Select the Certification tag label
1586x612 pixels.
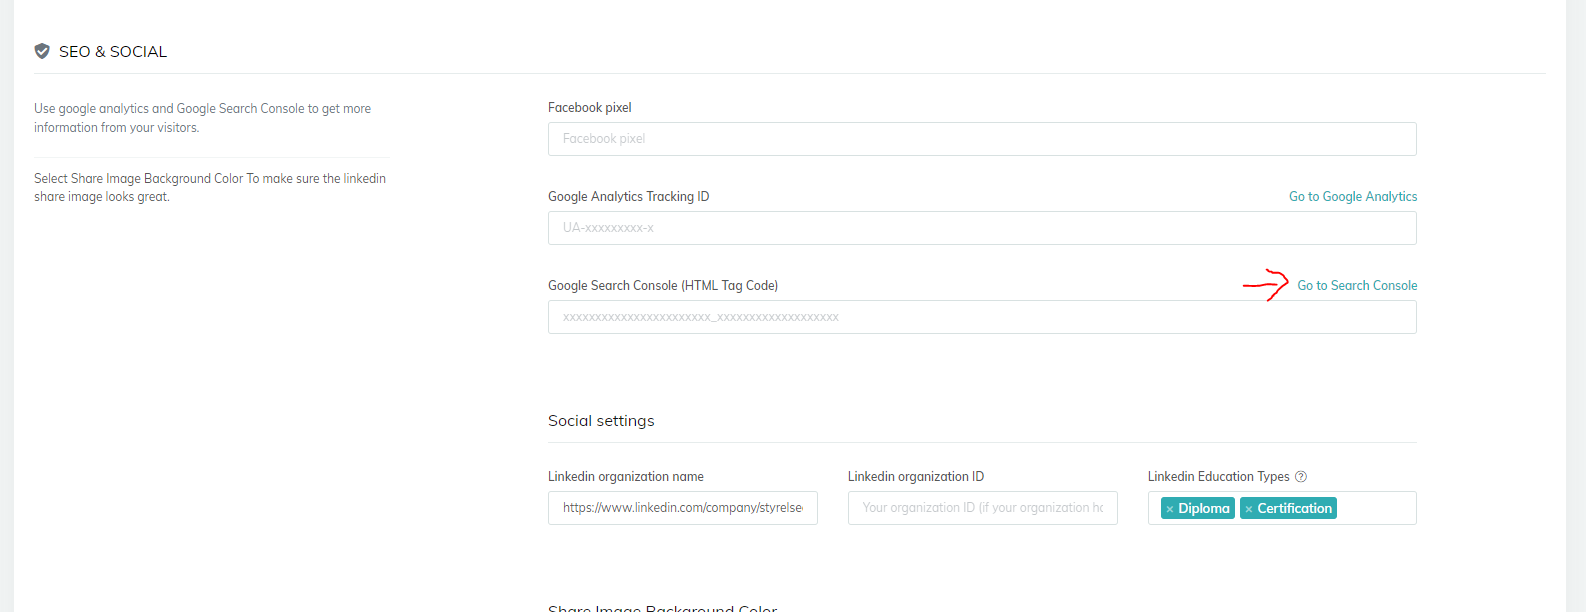1294,509
